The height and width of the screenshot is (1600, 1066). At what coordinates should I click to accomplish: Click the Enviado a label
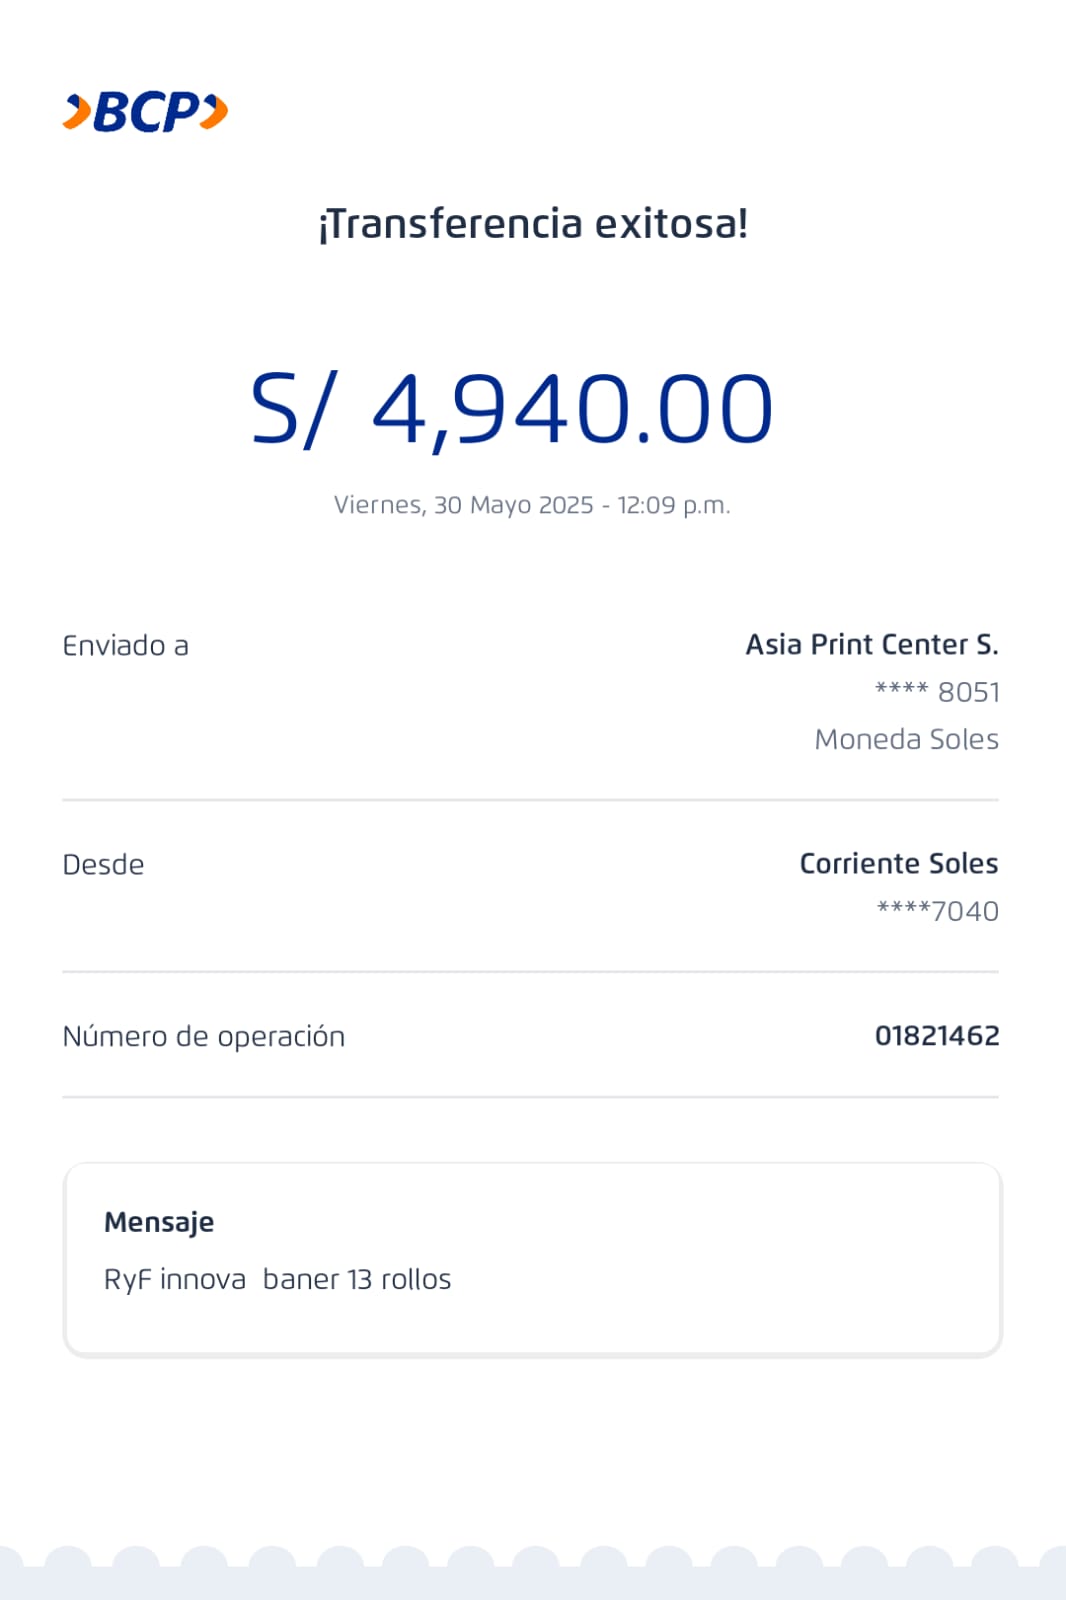coord(125,646)
